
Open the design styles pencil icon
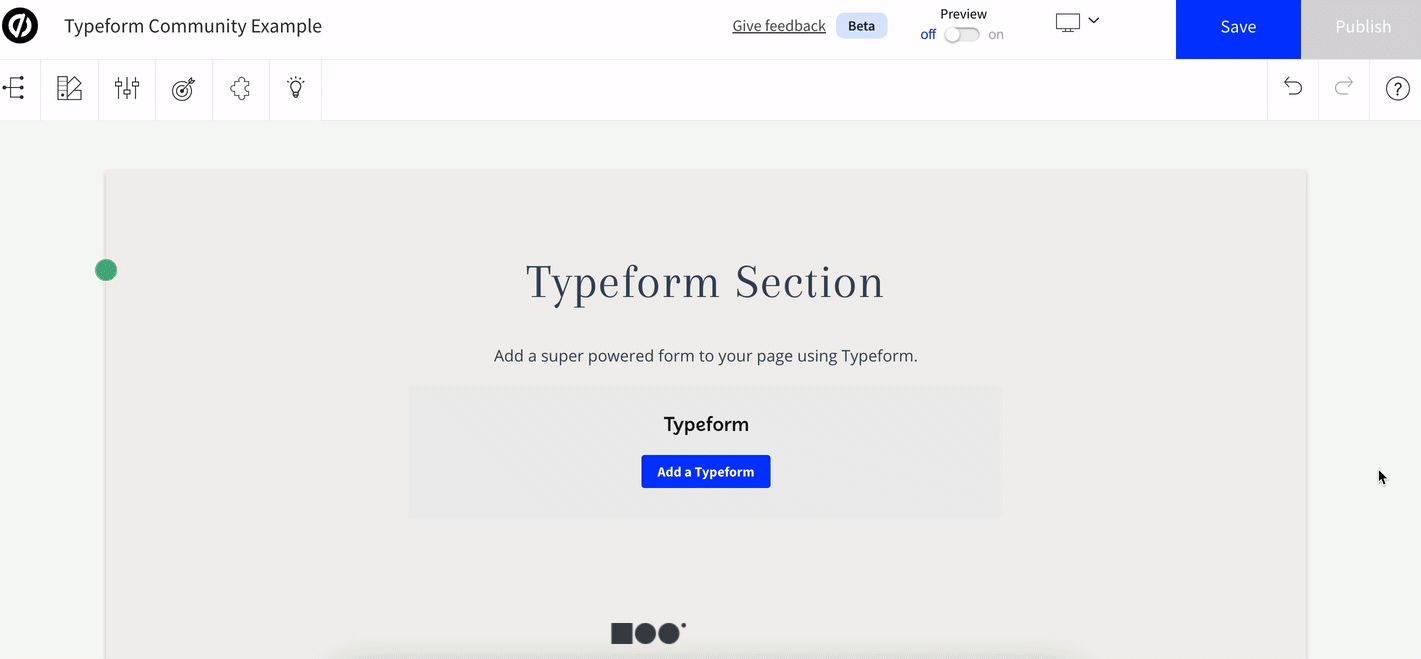point(69,88)
